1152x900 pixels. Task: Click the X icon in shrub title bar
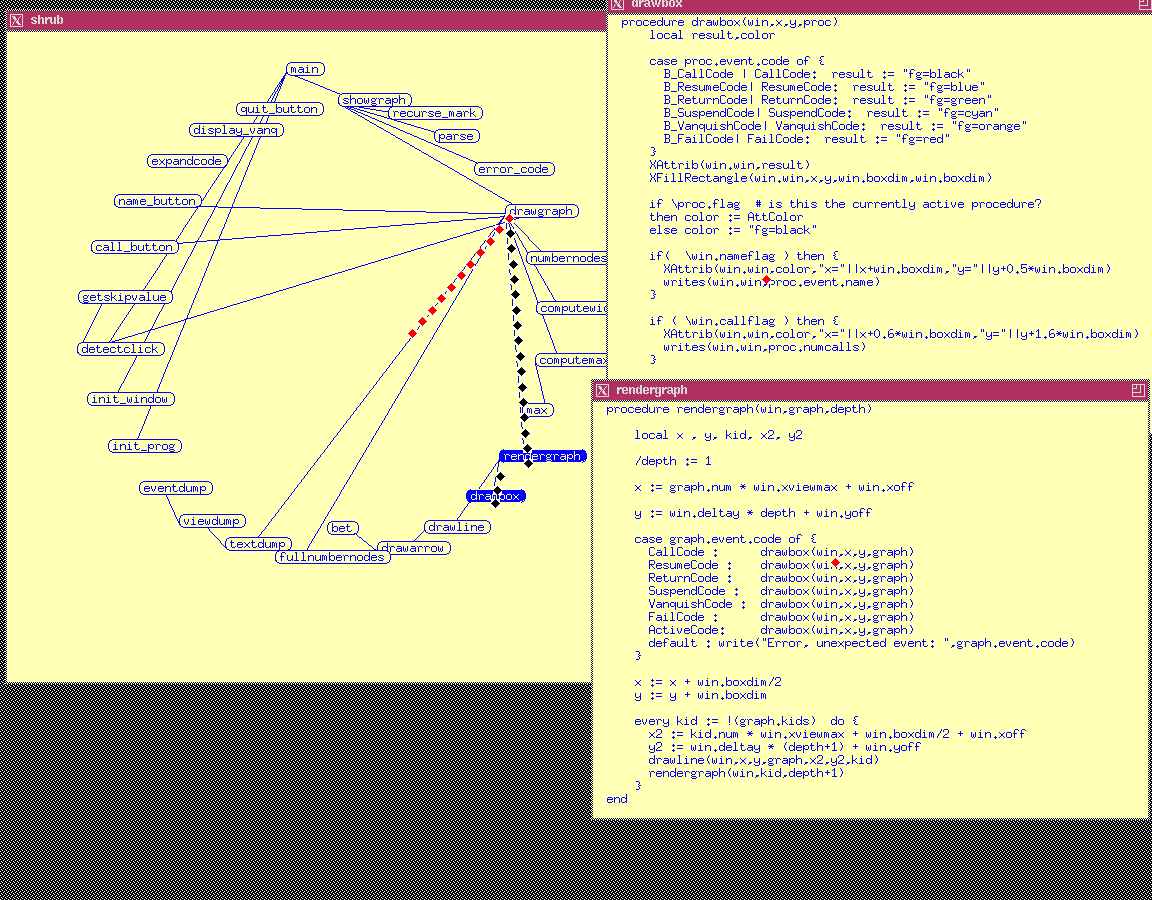[x=16, y=19]
